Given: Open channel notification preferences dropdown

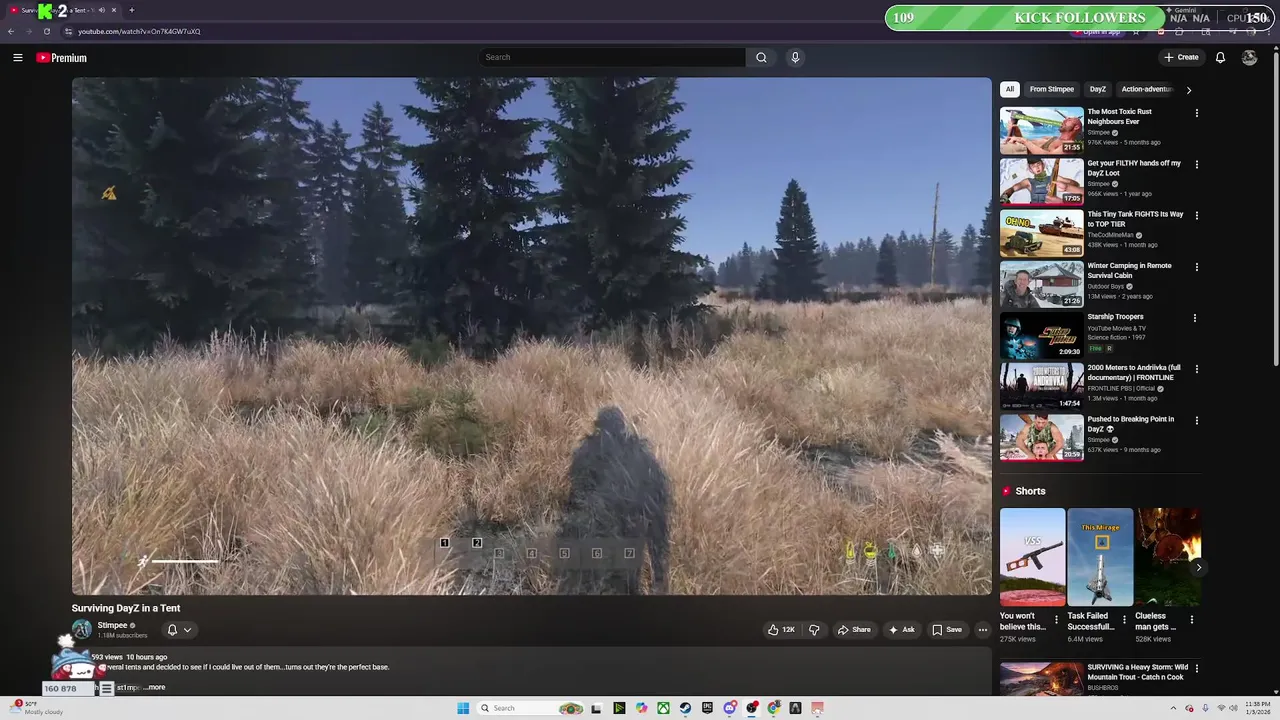Looking at the screenshot, I should (x=178, y=630).
